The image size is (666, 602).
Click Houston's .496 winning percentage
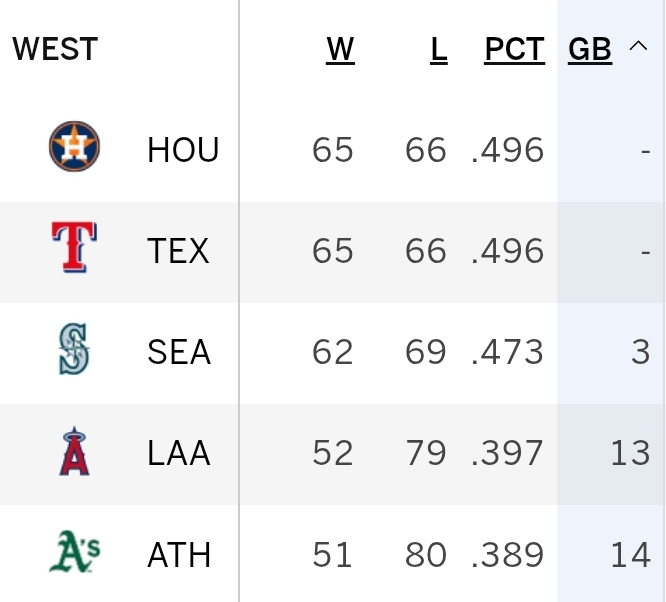(508, 150)
